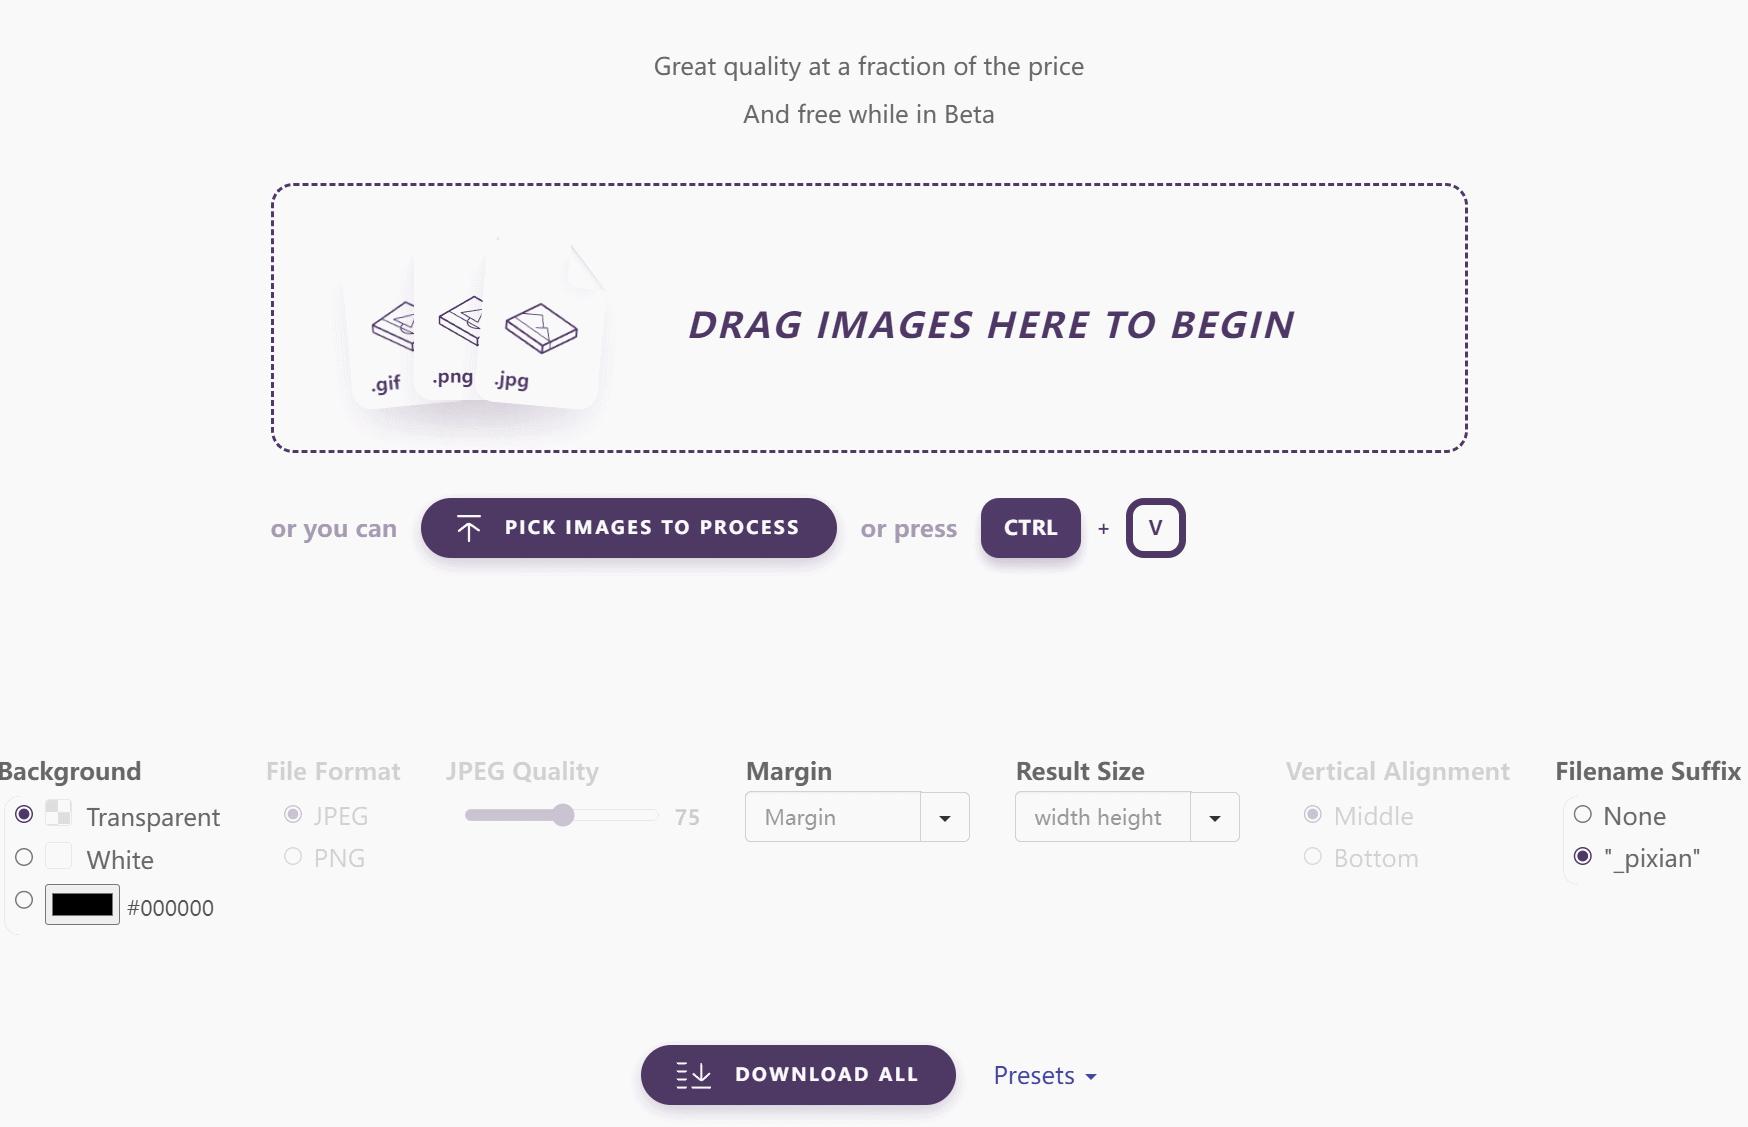Click the CTRL key badge
The height and width of the screenshot is (1127, 1748).
1030,528
